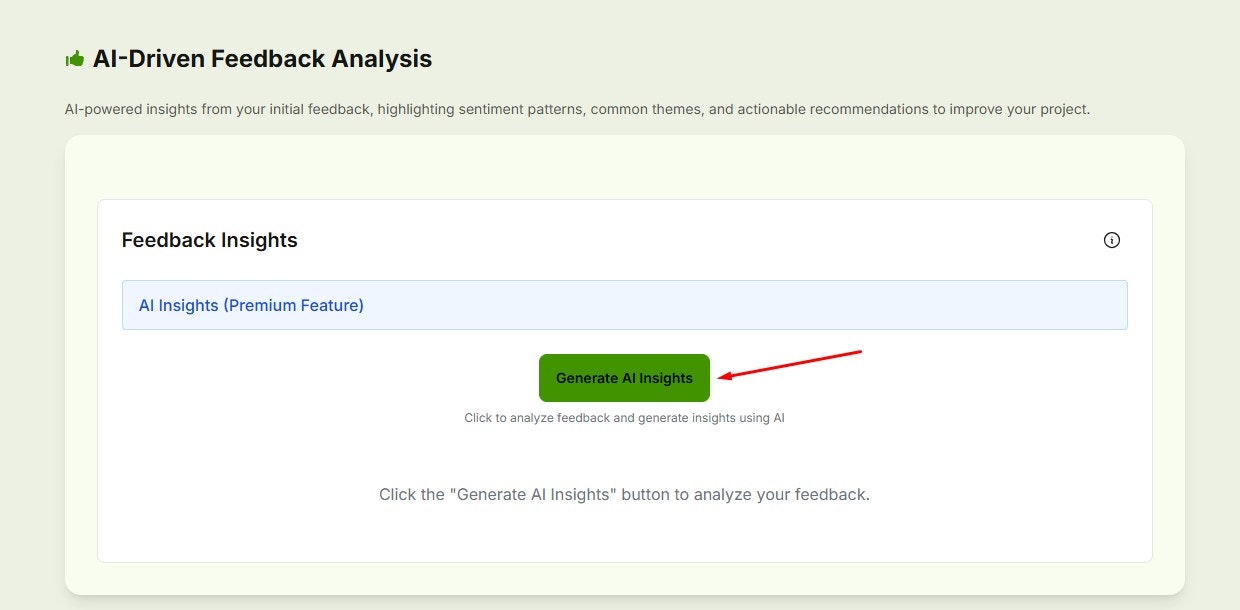The image size is (1240, 610).
Task: Click the Generate AI Insights button
Action: click(624, 378)
